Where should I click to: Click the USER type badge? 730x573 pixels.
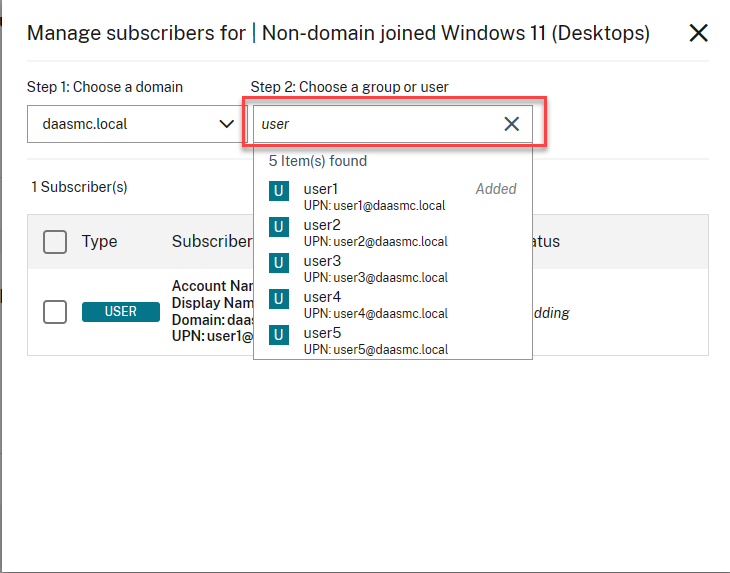121,312
